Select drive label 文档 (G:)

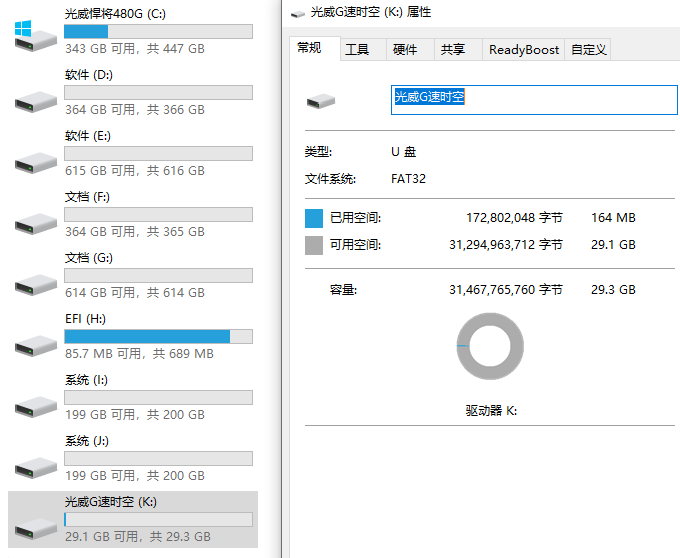point(88,258)
